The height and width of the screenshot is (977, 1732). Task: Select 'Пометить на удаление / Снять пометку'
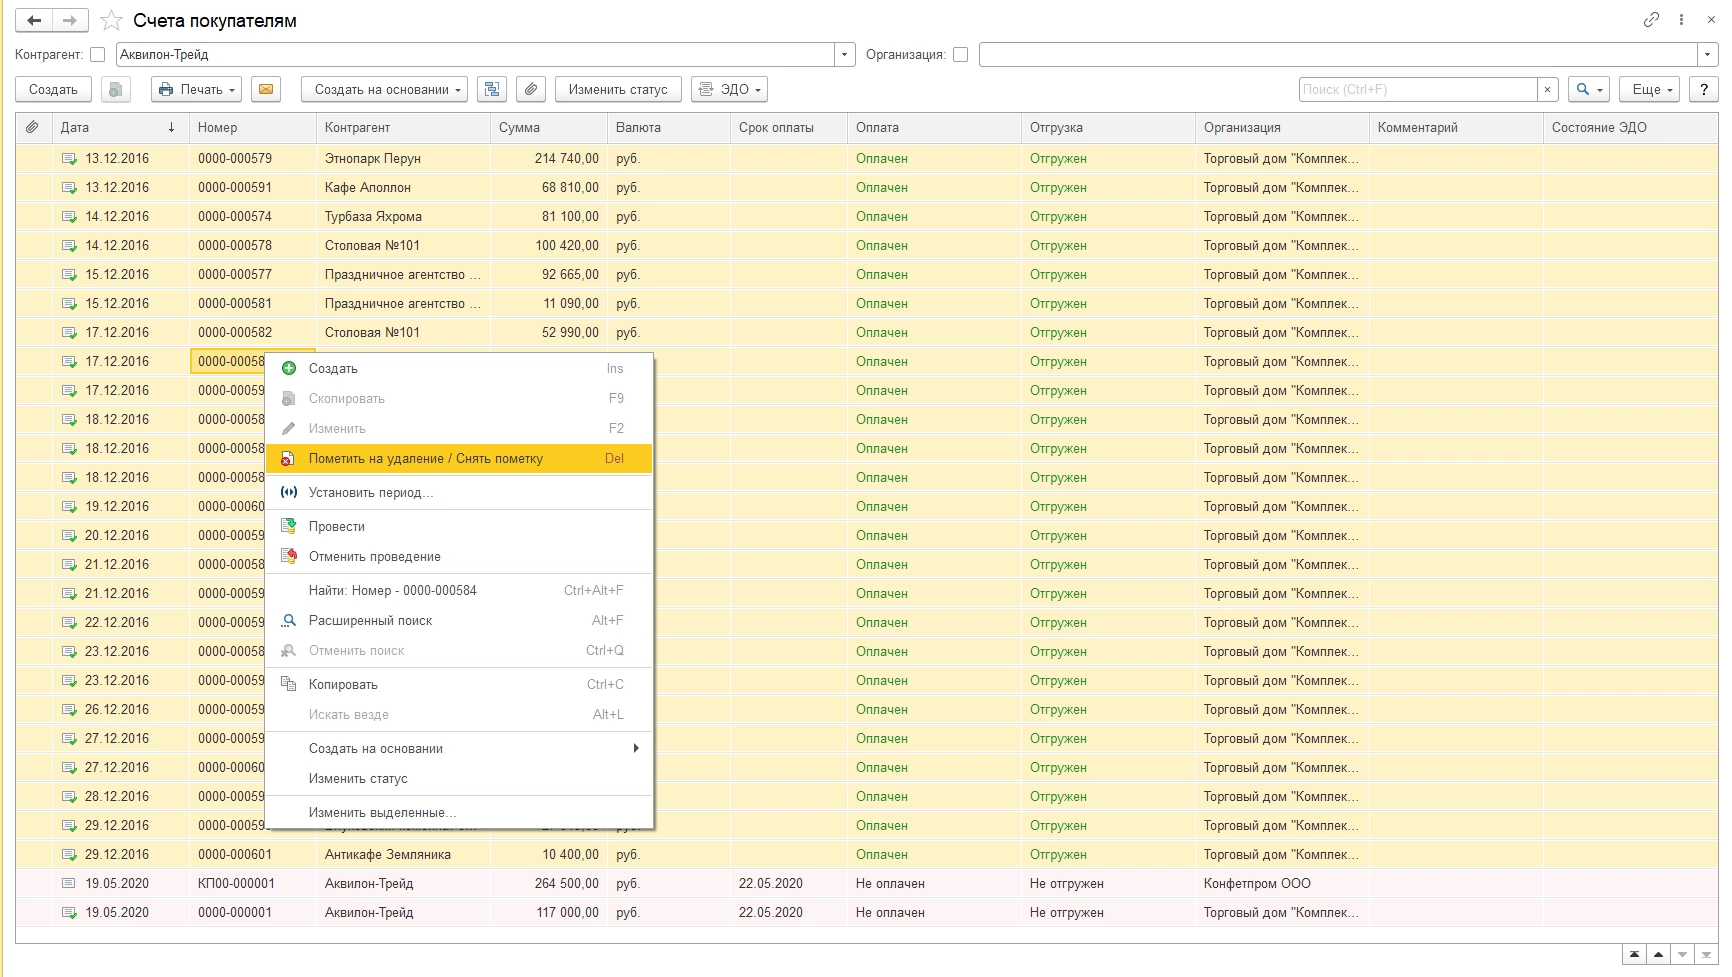click(426, 459)
